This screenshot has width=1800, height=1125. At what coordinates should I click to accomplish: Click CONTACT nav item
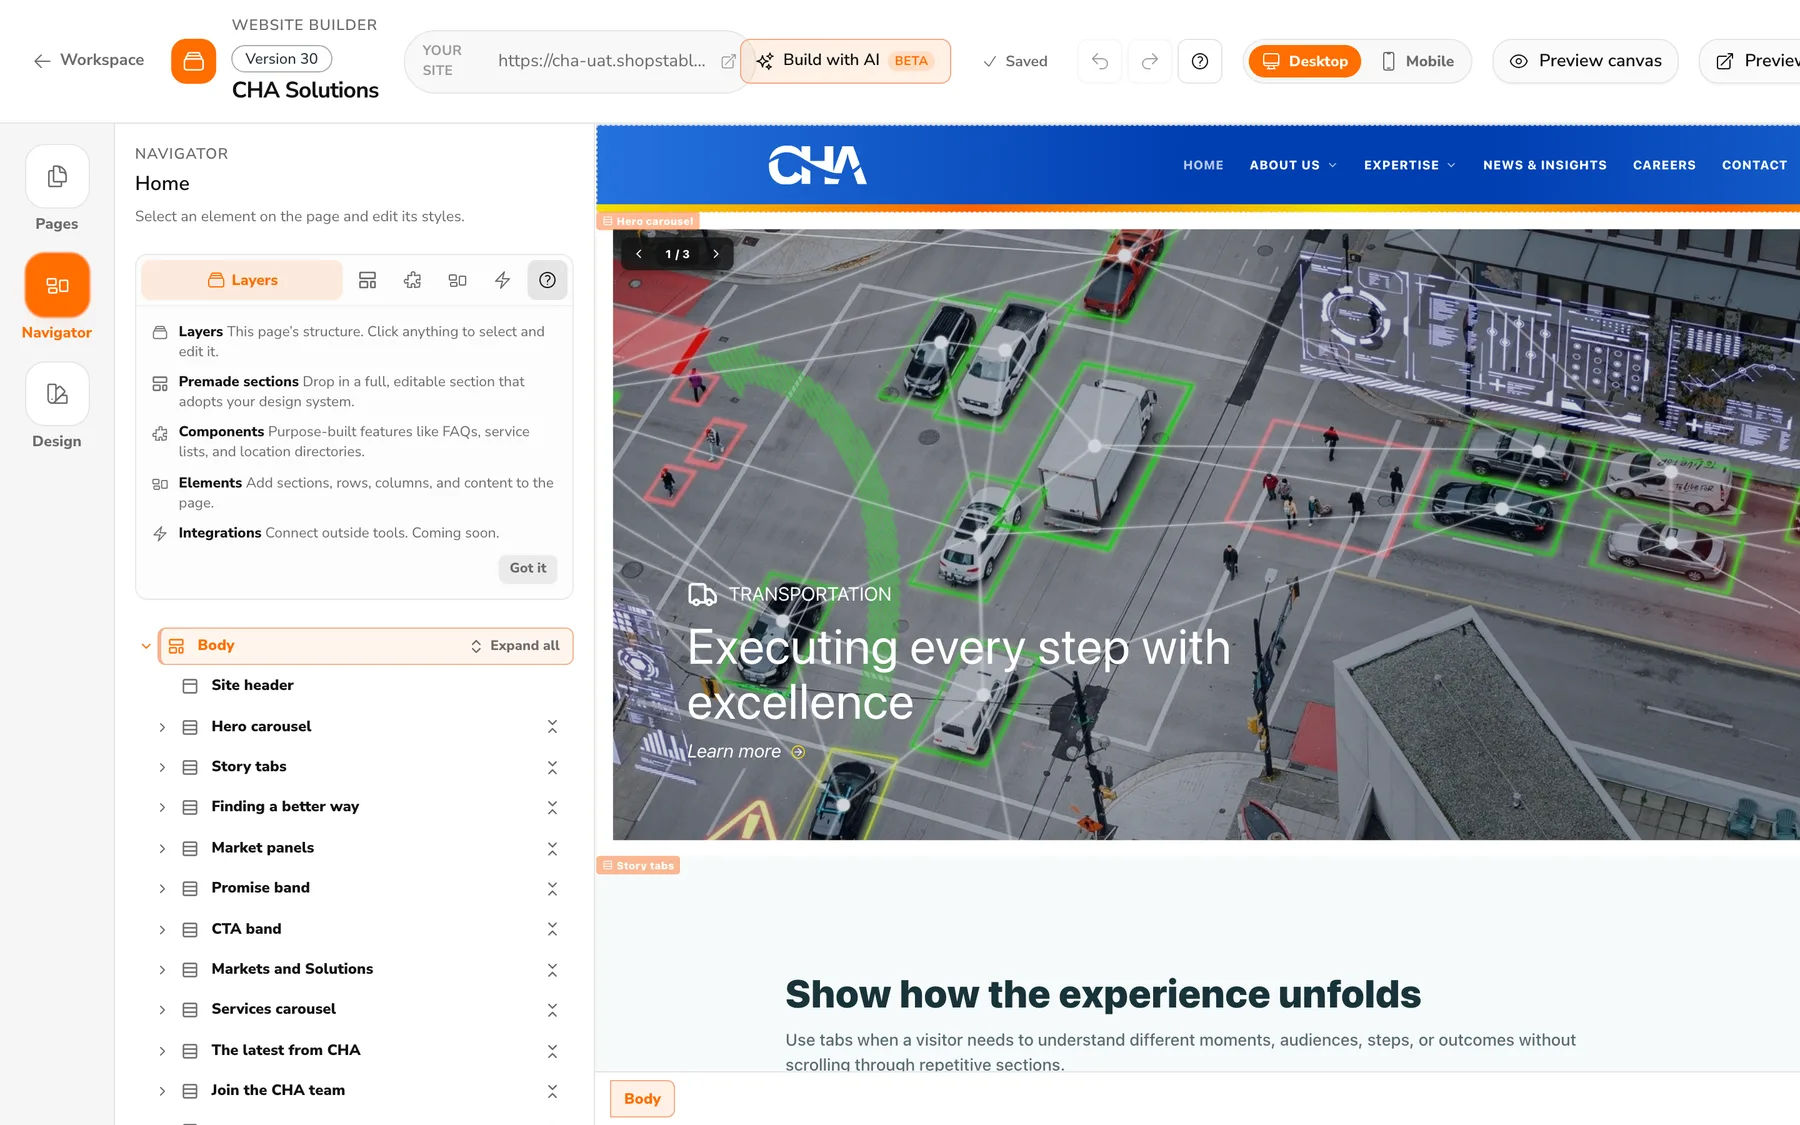click(1754, 165)
